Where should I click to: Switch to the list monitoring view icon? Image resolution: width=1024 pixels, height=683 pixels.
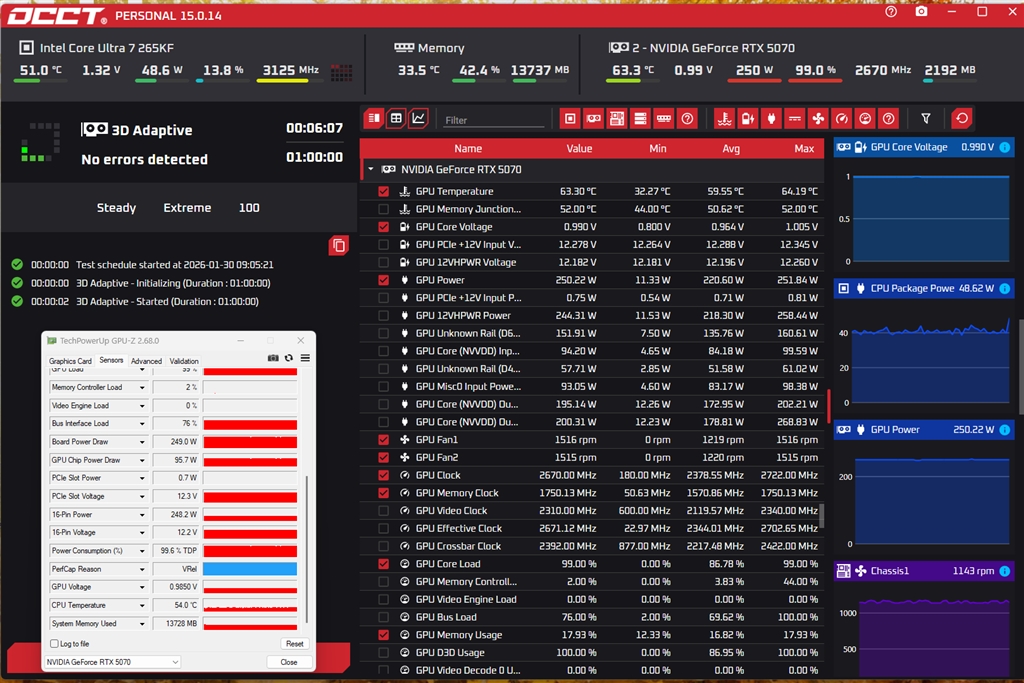click(374, 118)
